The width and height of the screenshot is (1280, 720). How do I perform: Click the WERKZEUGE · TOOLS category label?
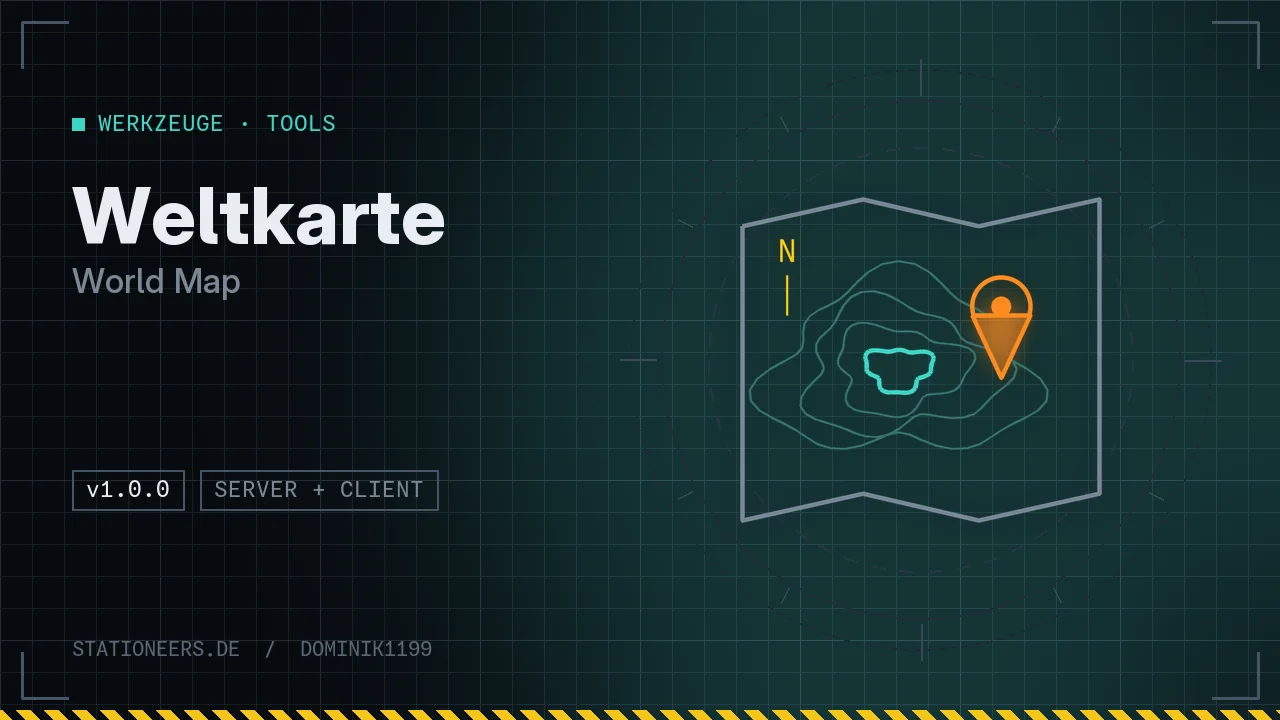point(217,124)
